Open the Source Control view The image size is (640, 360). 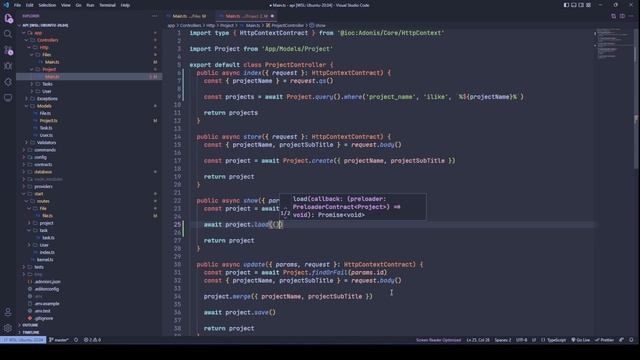click(8, 50)
